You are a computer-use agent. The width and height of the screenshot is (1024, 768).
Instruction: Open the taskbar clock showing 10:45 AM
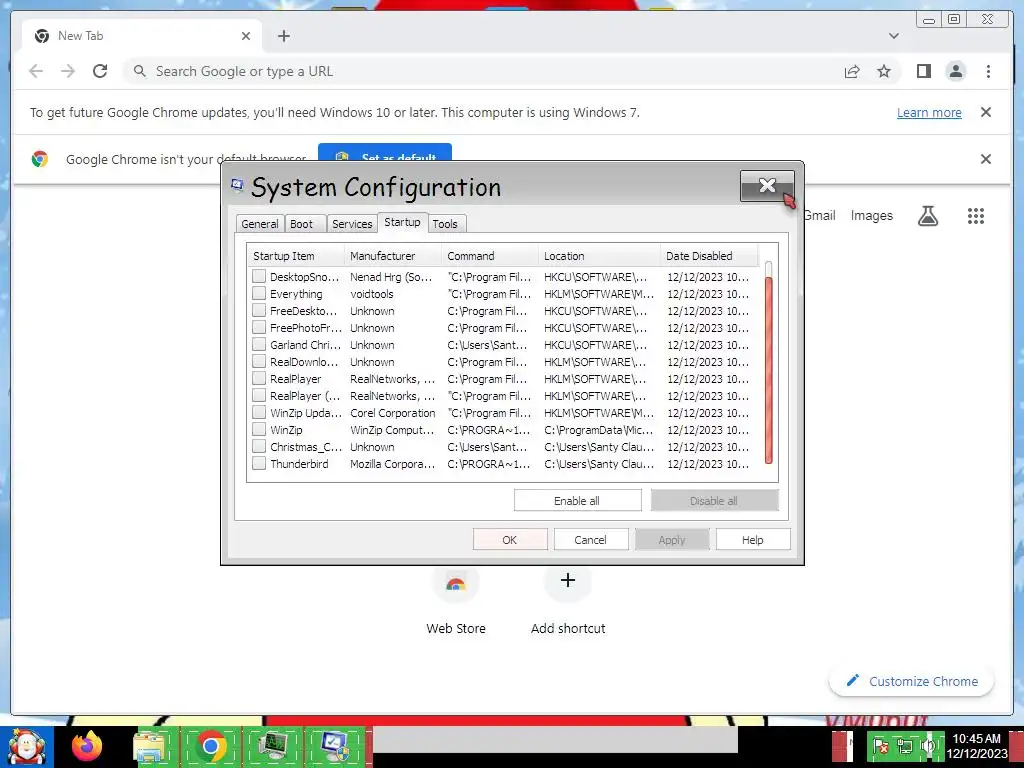[976, 746]
